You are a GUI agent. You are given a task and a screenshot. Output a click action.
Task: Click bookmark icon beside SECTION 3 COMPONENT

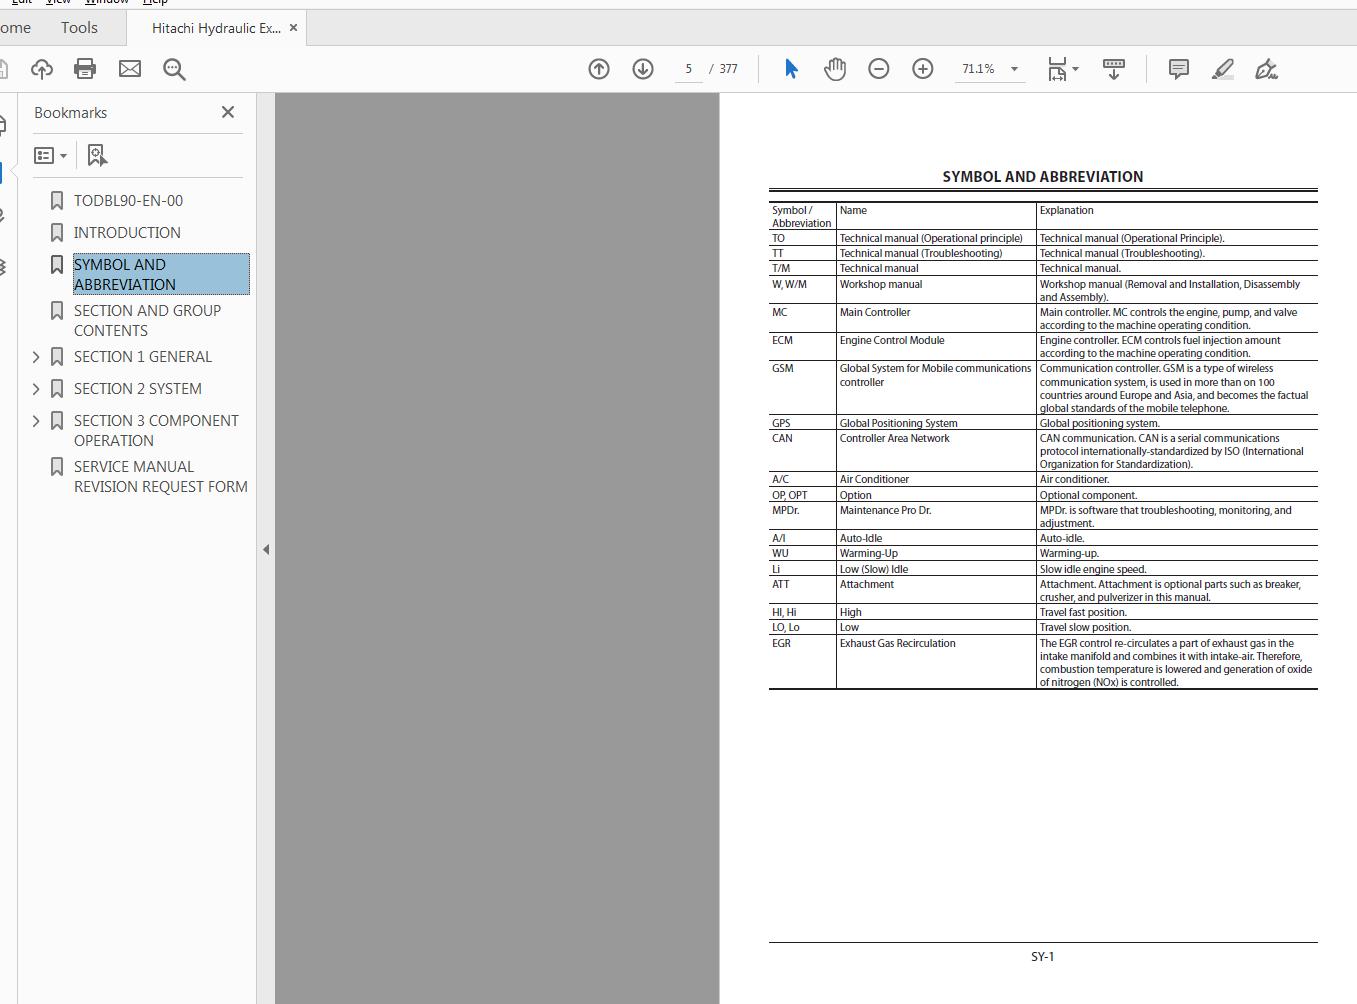coord(57,421)
